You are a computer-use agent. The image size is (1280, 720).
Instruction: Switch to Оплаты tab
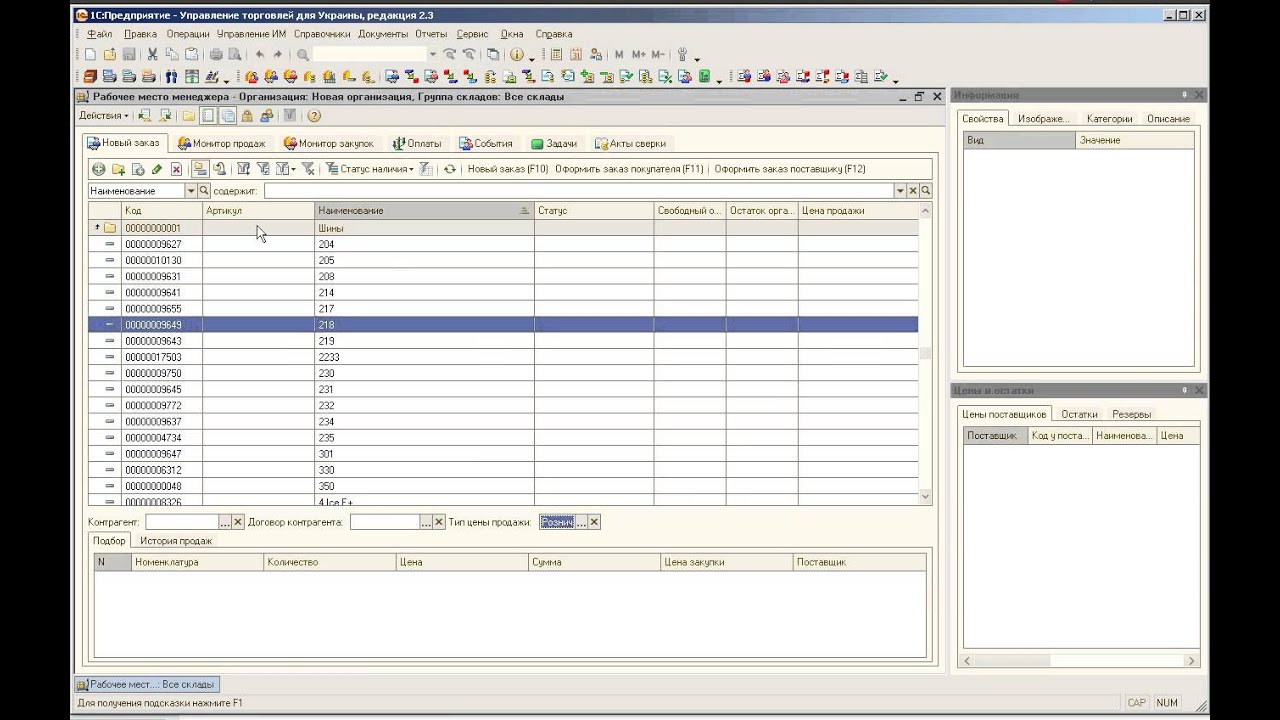click(416, 143)
